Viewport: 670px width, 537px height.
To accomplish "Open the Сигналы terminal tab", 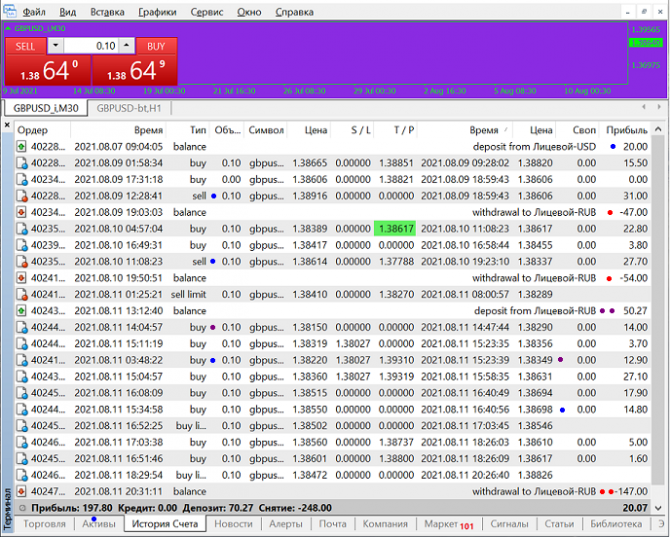I will click(x=509, y=524).
